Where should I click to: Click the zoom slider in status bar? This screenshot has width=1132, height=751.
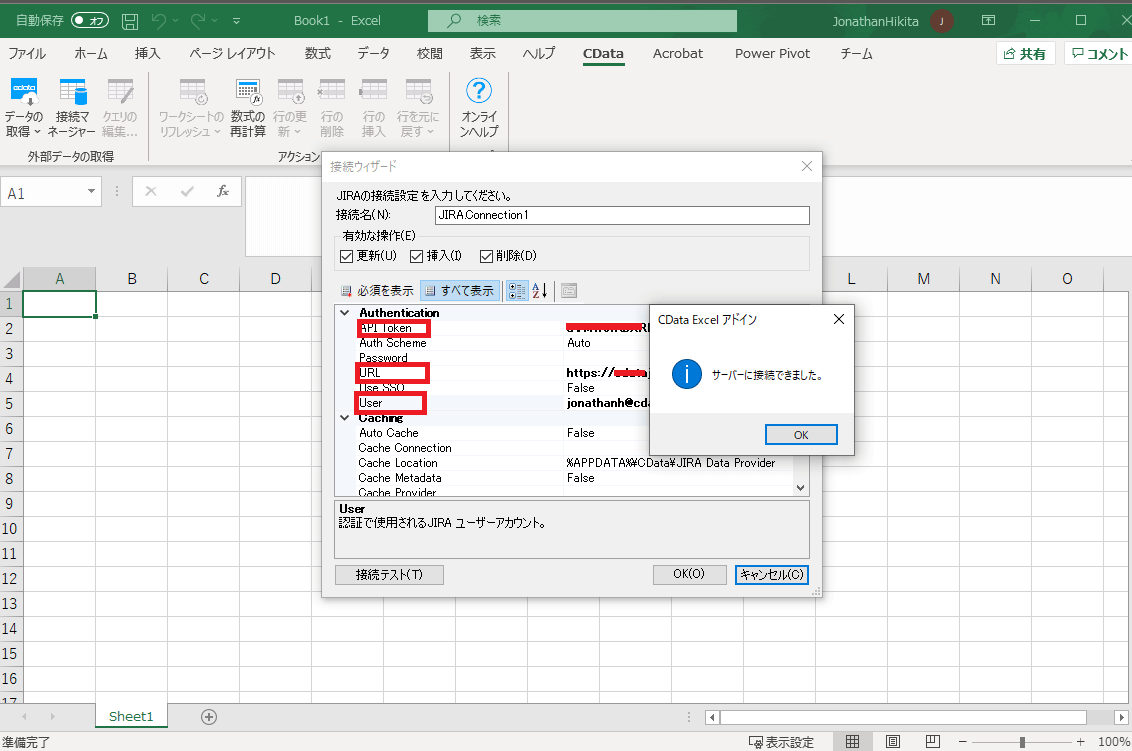pos(1022,742)
